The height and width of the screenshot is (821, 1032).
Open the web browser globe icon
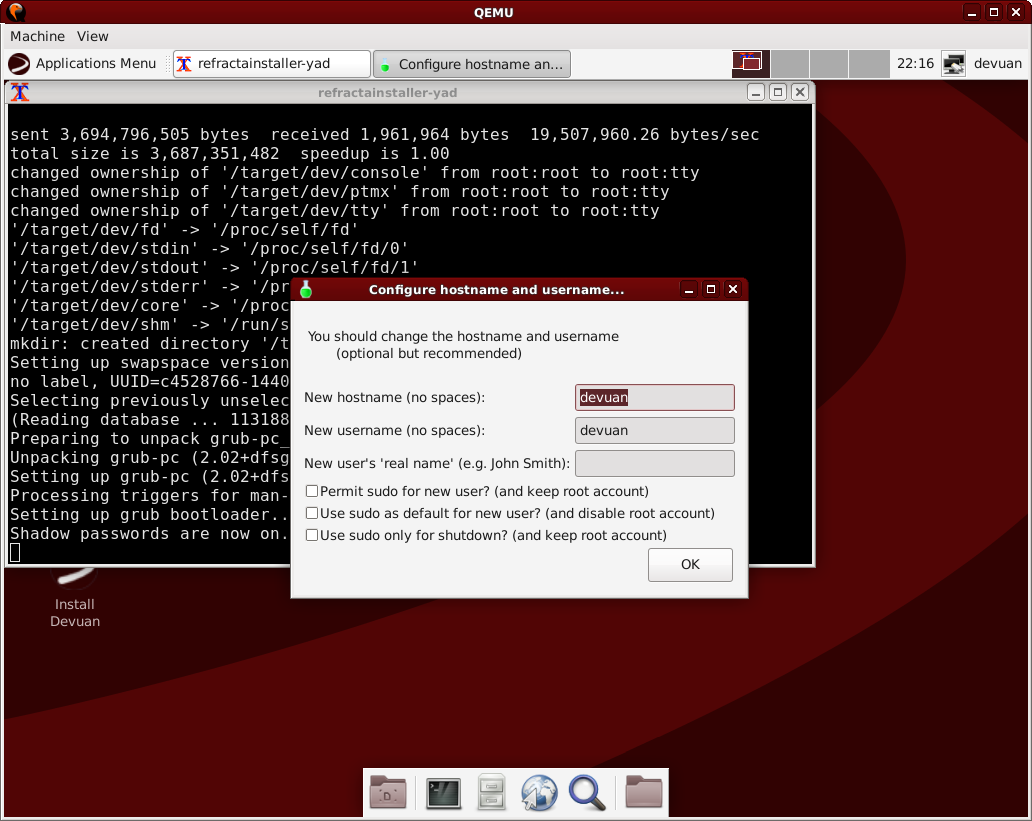coord(538,793)
